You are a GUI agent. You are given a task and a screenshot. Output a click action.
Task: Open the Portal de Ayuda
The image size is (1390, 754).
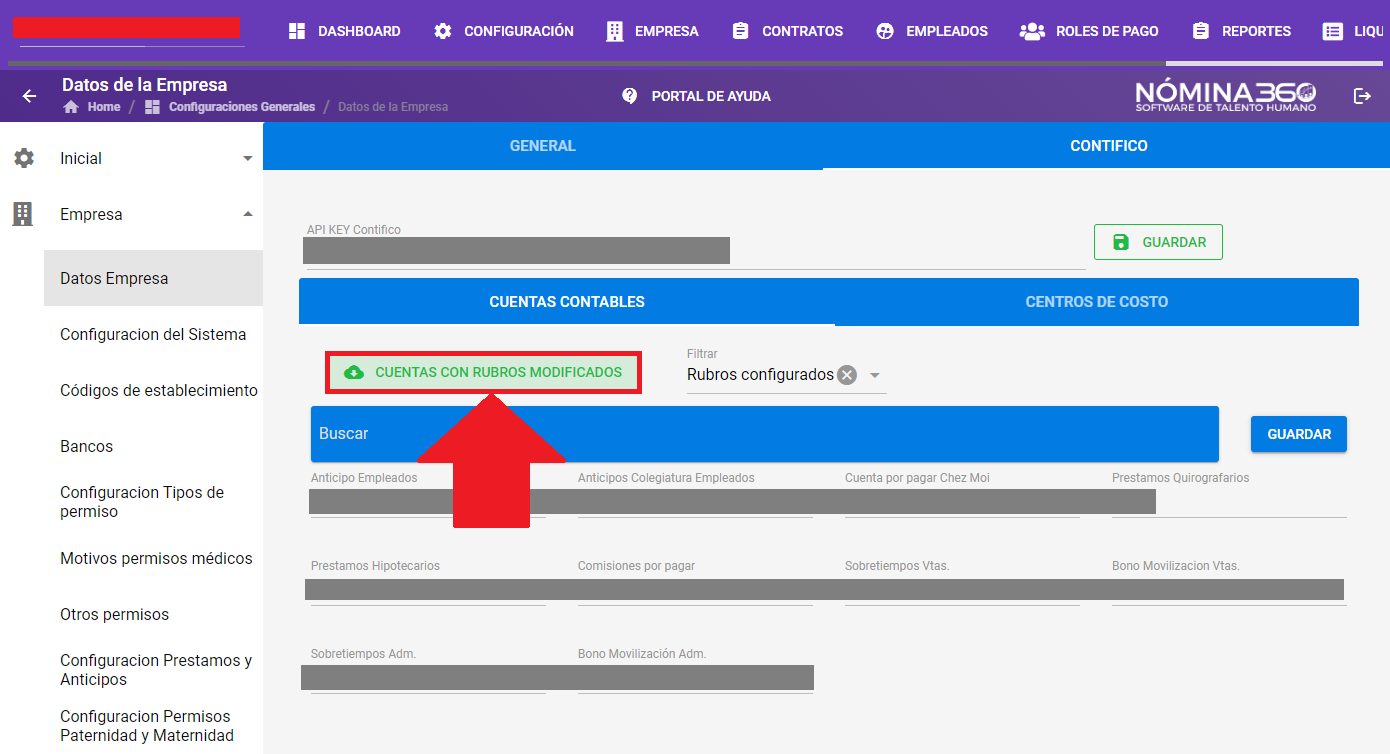click(696, 96)
